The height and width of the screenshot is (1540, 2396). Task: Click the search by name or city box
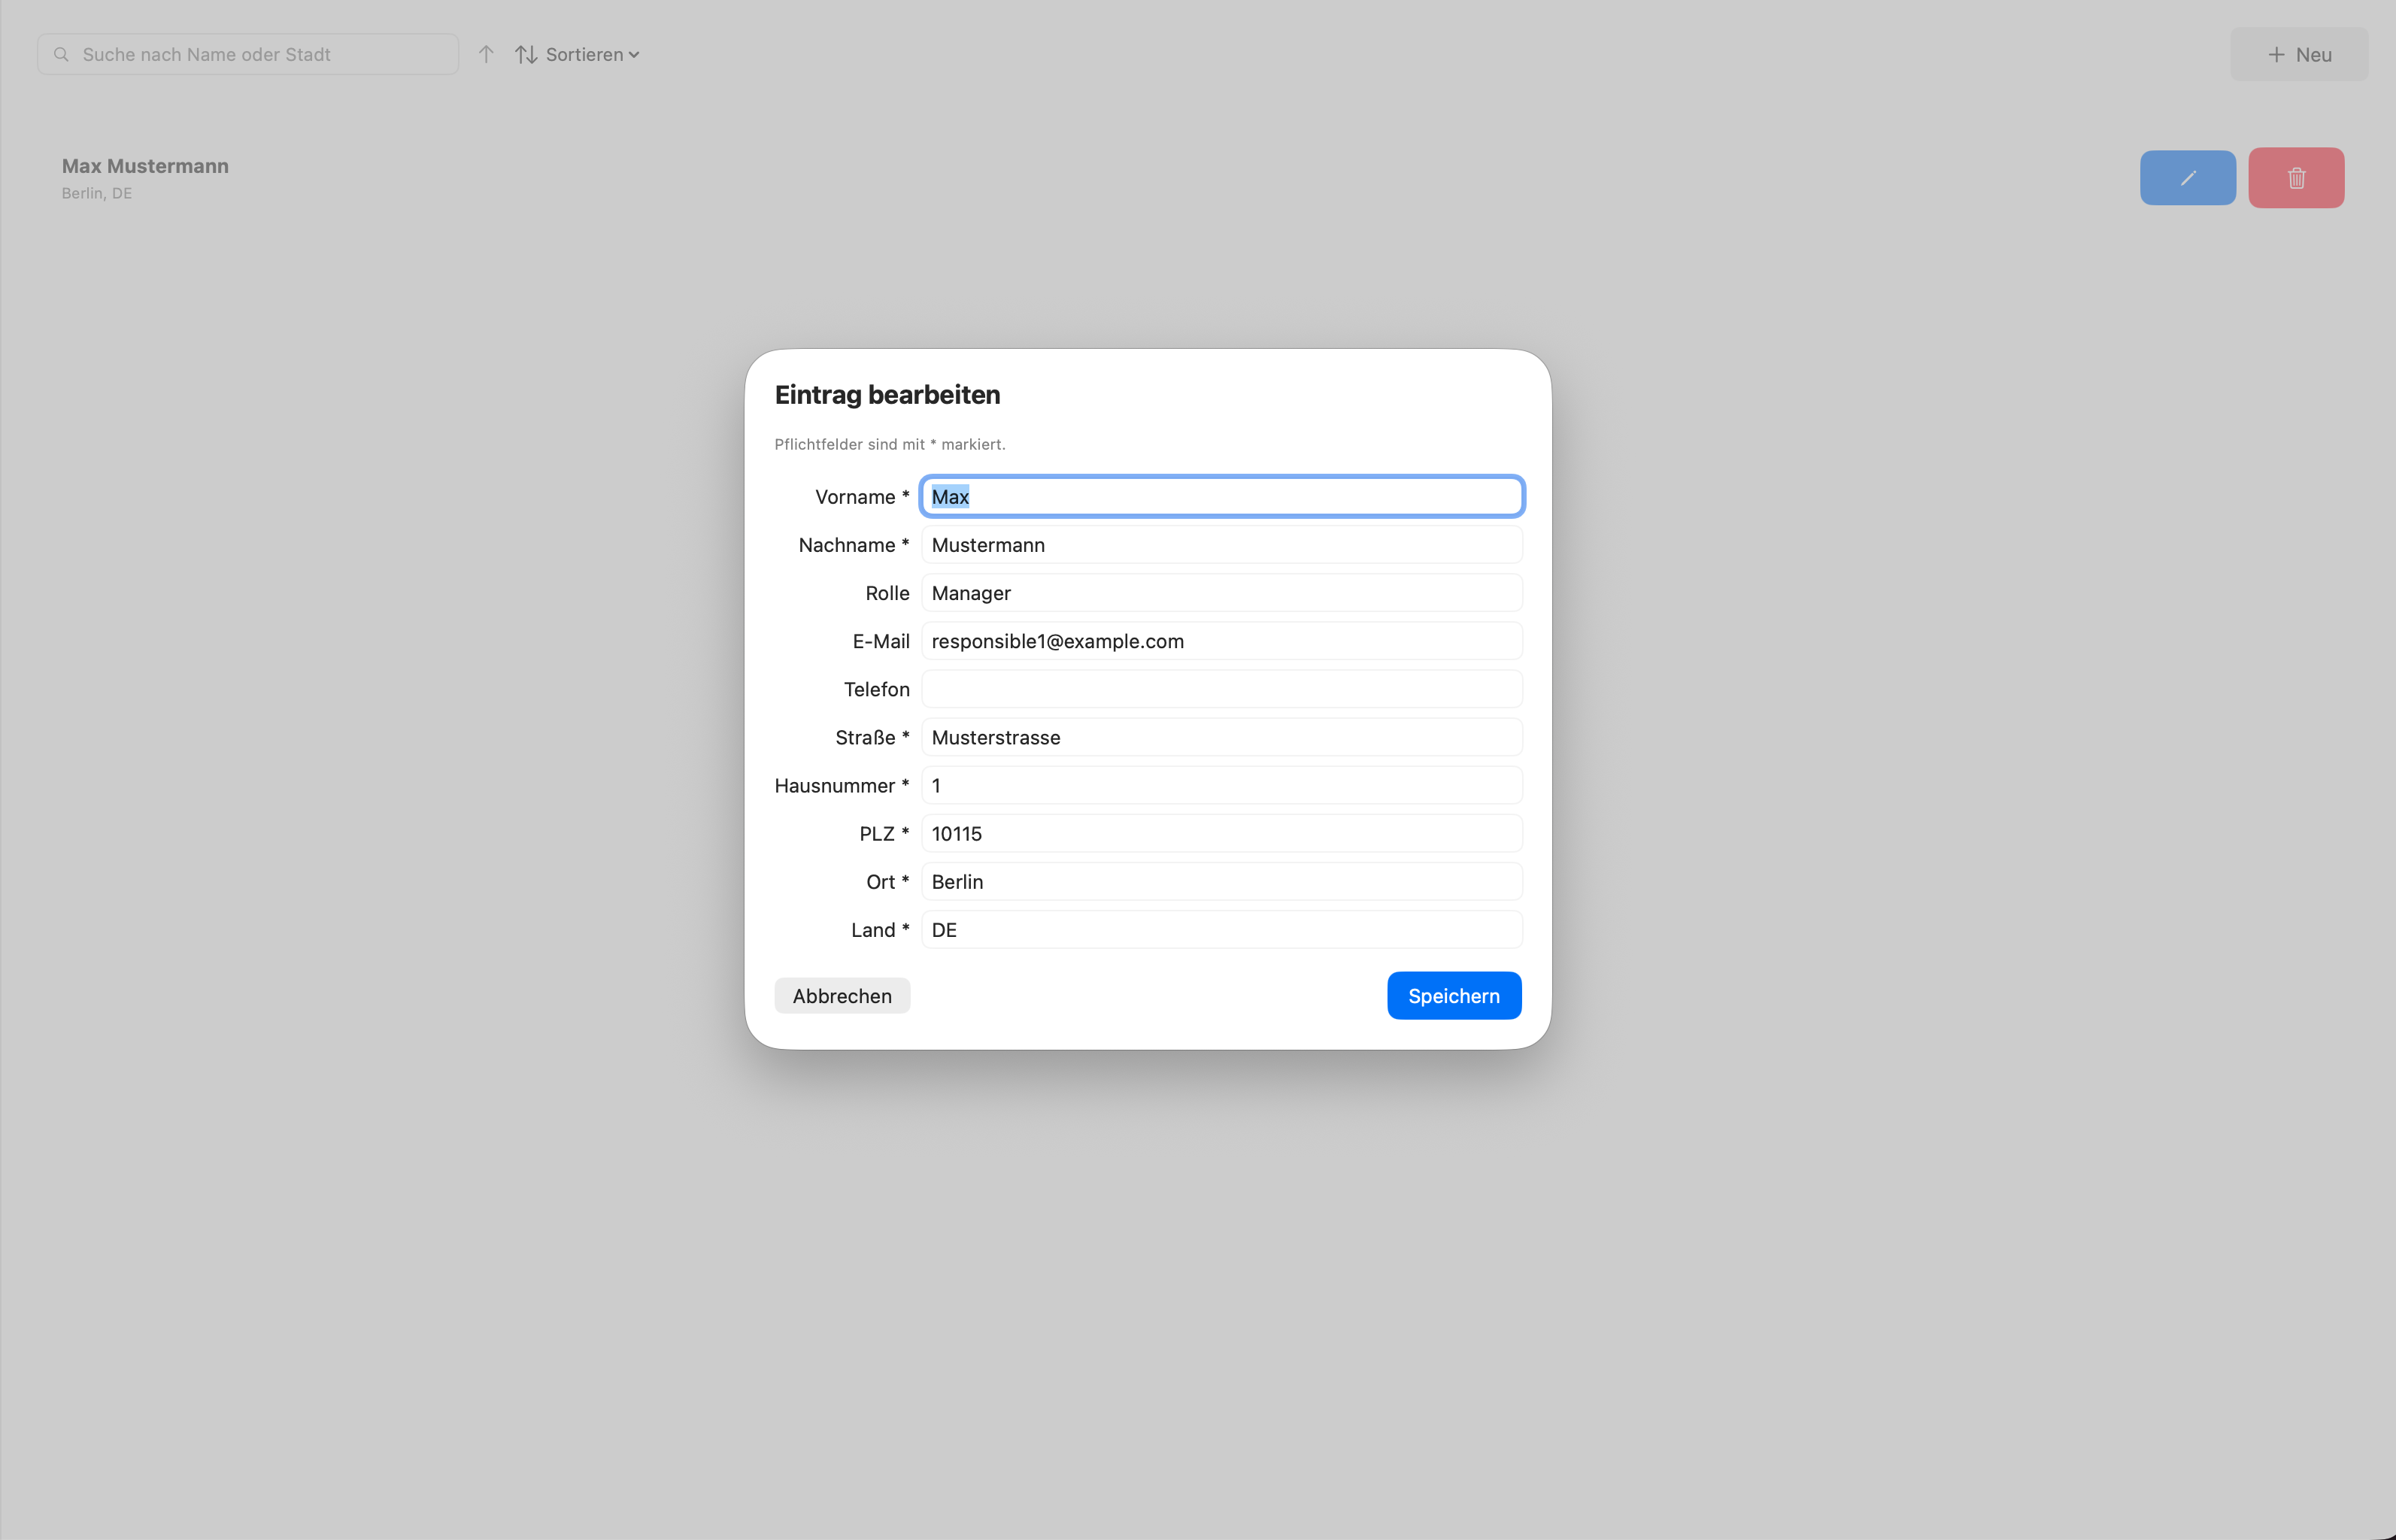point(260,54)
